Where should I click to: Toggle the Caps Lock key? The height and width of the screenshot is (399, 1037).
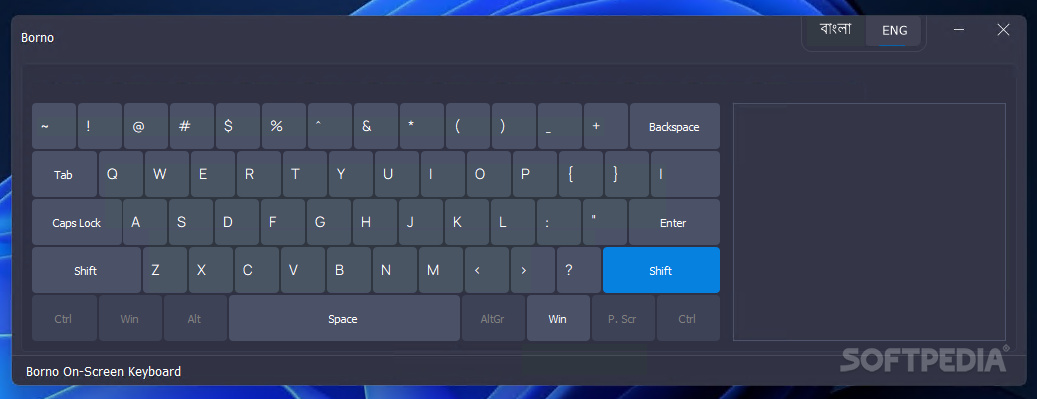point(77,222)
